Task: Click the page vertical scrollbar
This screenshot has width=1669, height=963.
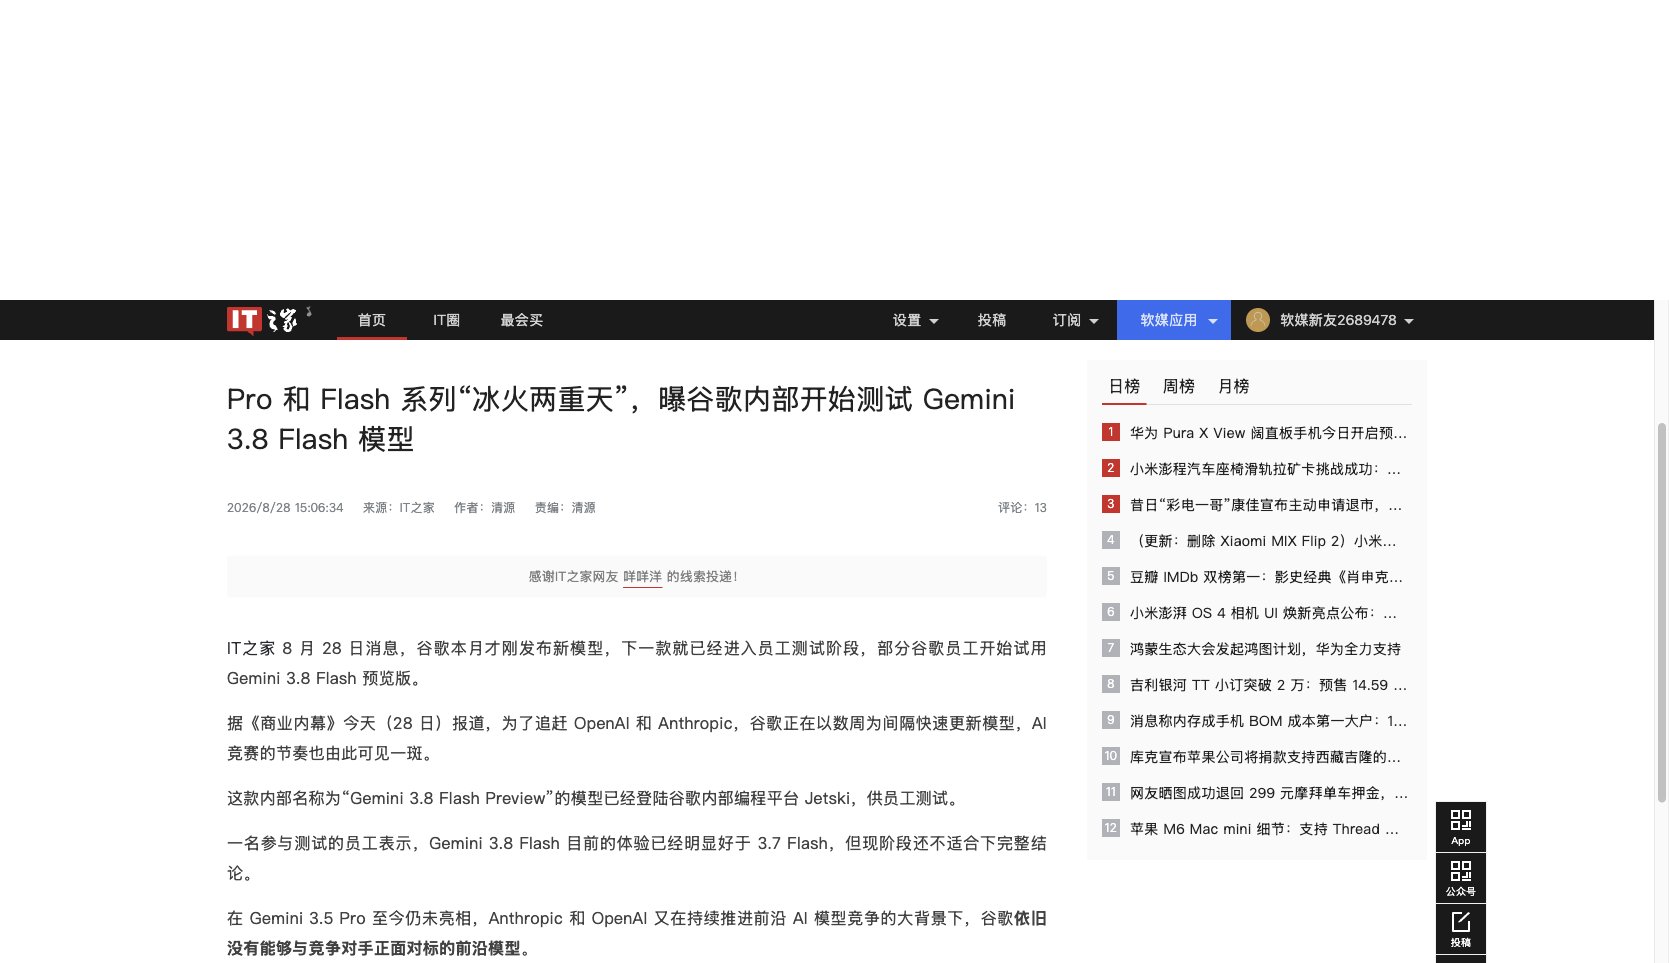Action: click(1662, 610)
